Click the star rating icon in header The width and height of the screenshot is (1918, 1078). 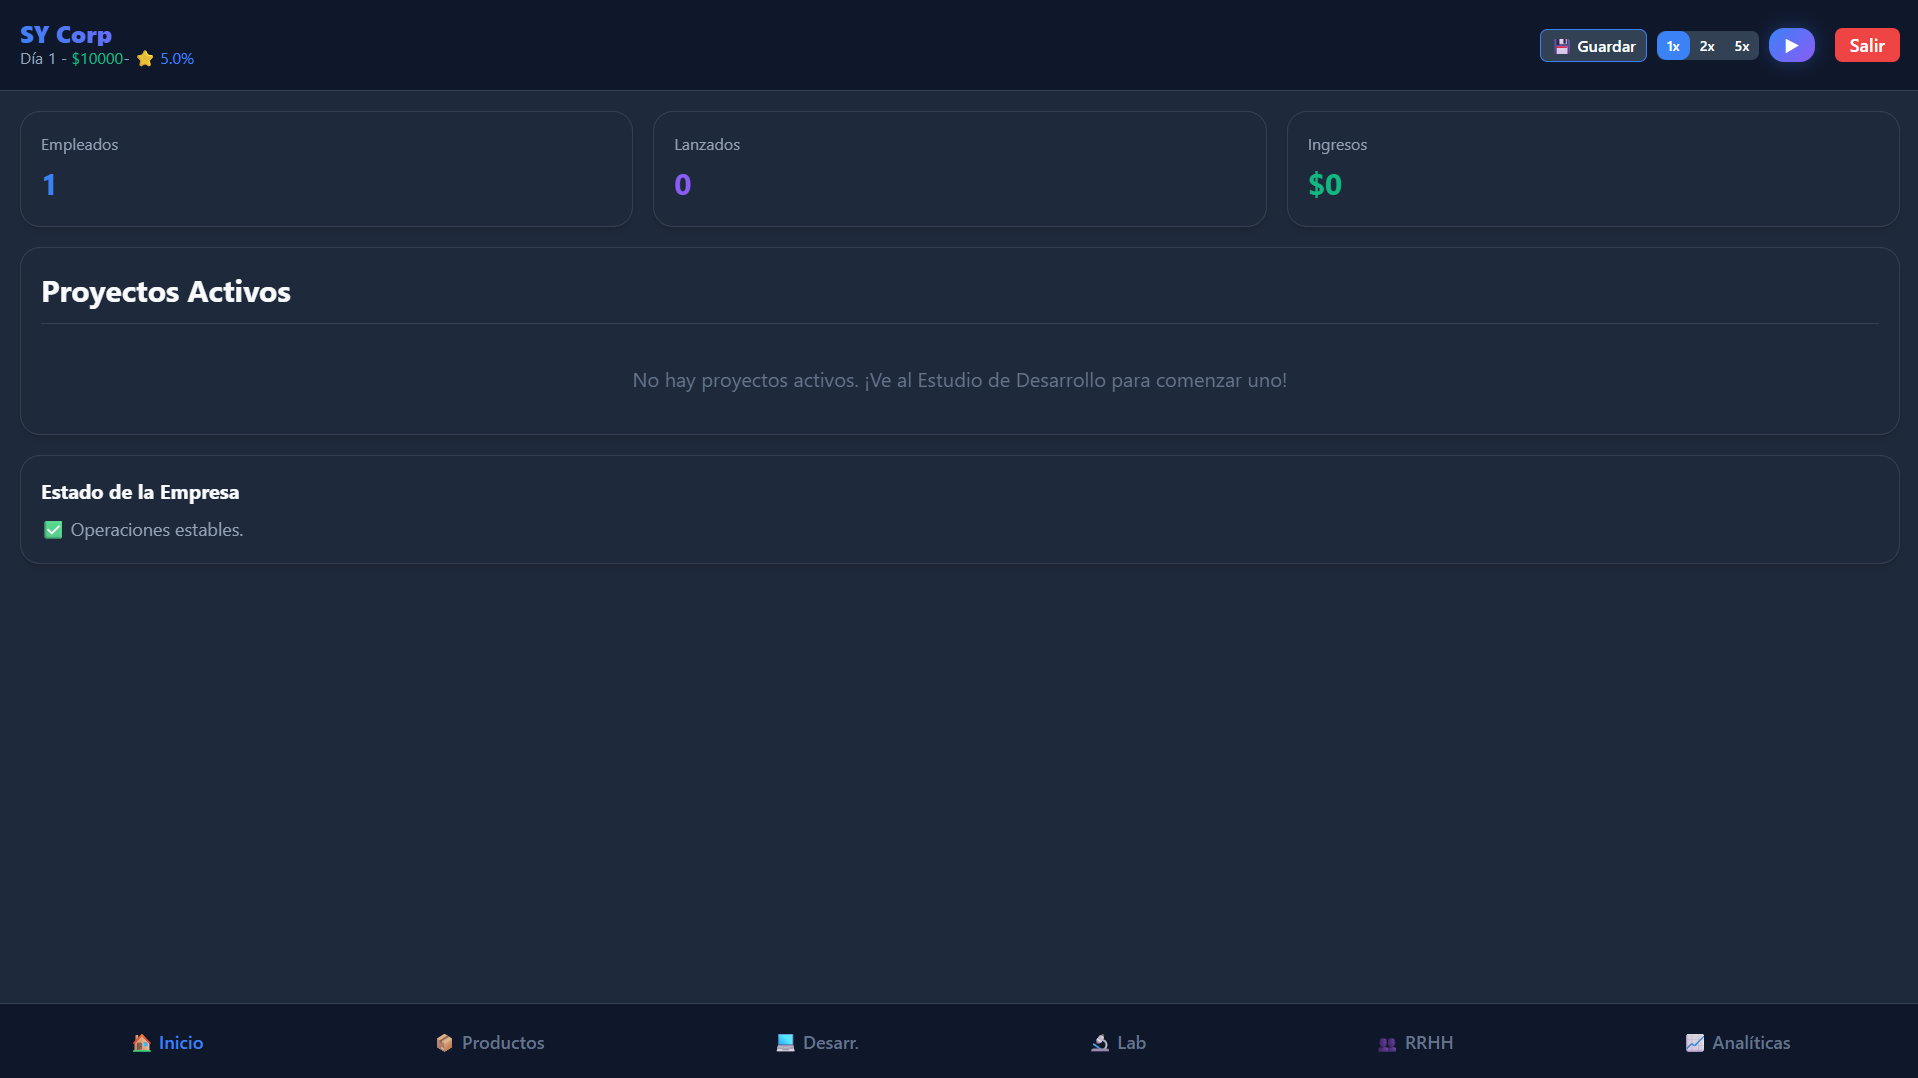click(x=145, y=59)
